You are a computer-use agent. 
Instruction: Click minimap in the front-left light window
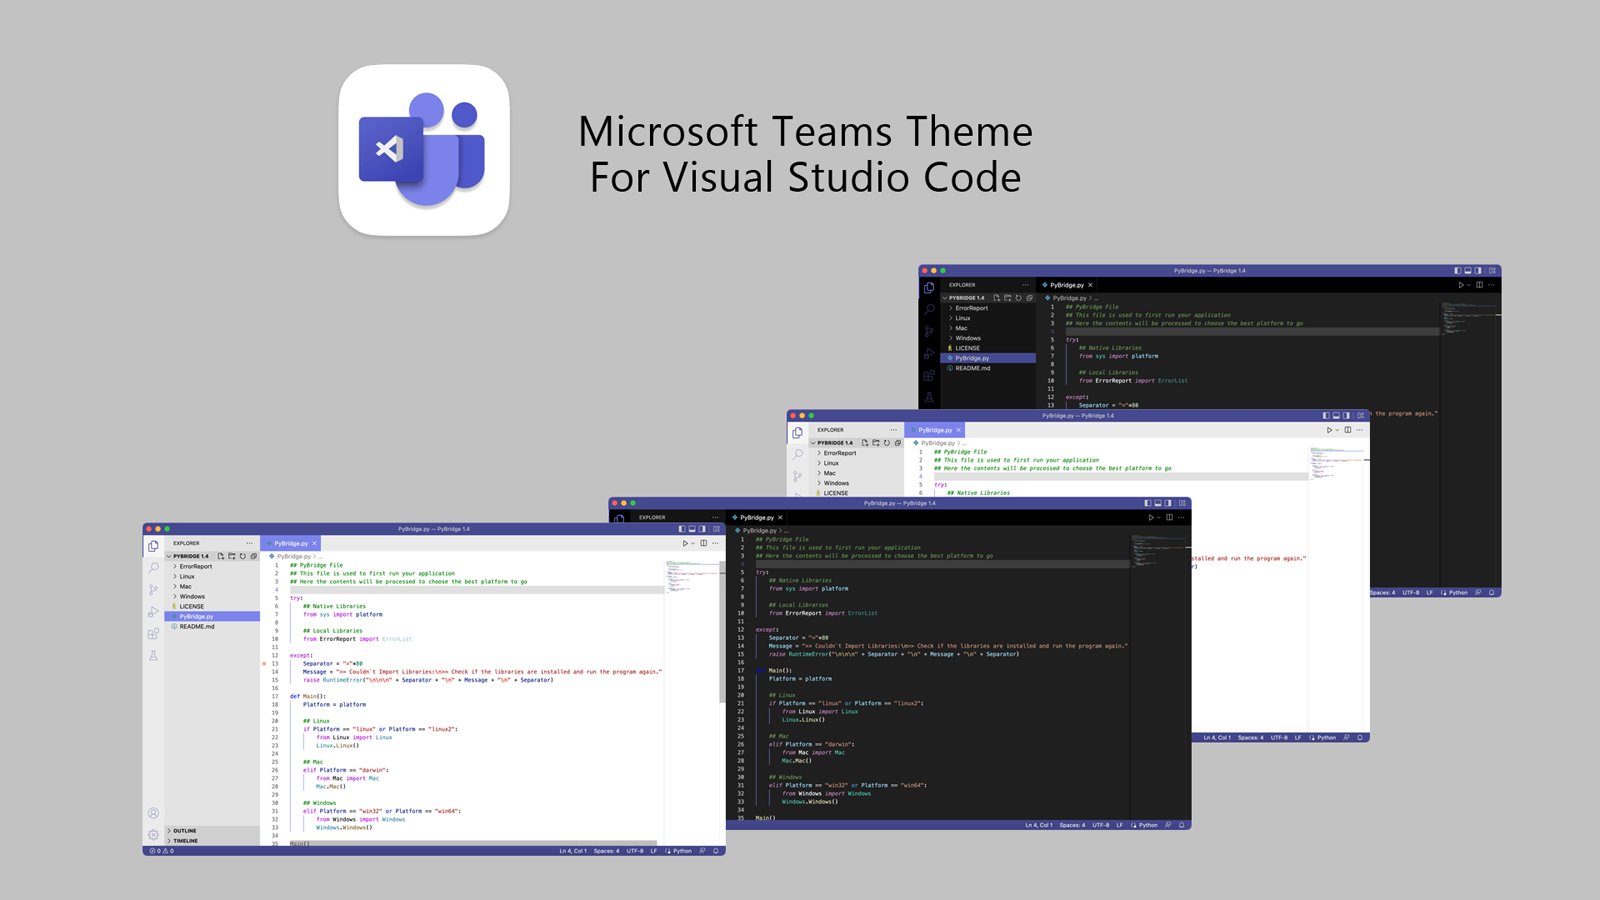pos(692,578)
